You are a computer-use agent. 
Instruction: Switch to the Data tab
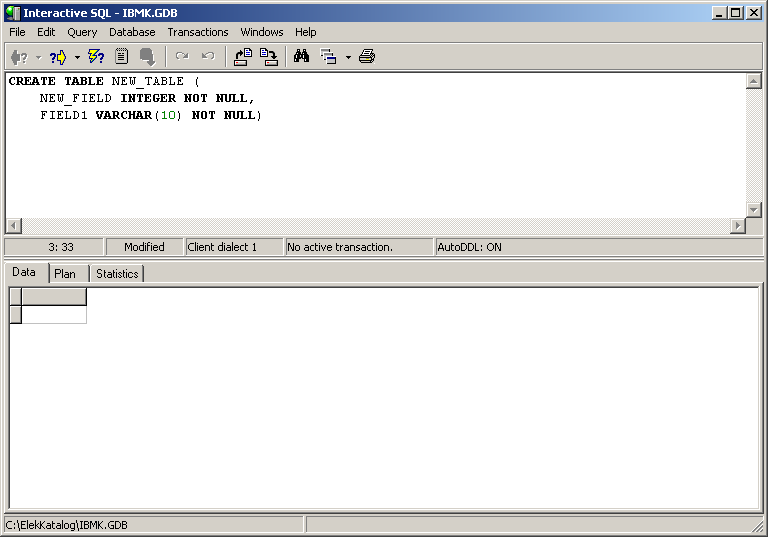pyautogui.click(x=24, y=272)
